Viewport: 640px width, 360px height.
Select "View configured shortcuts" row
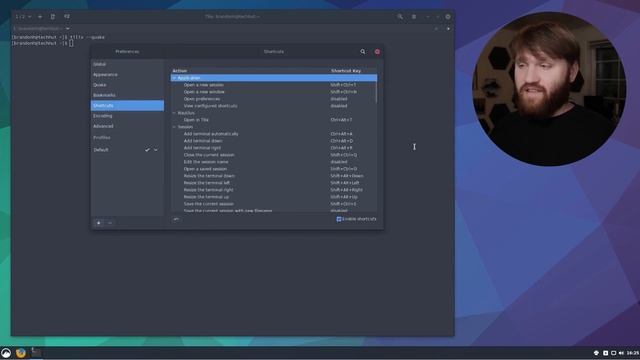(273, 106)
